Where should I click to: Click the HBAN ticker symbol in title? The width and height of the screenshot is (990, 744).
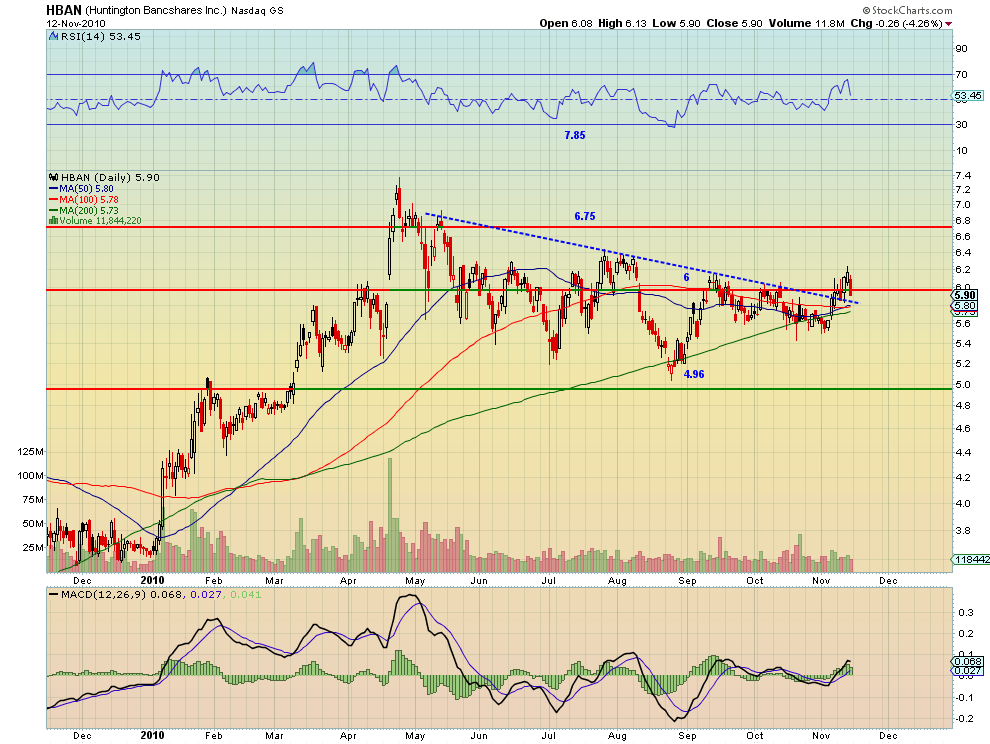tap(64, 10)
